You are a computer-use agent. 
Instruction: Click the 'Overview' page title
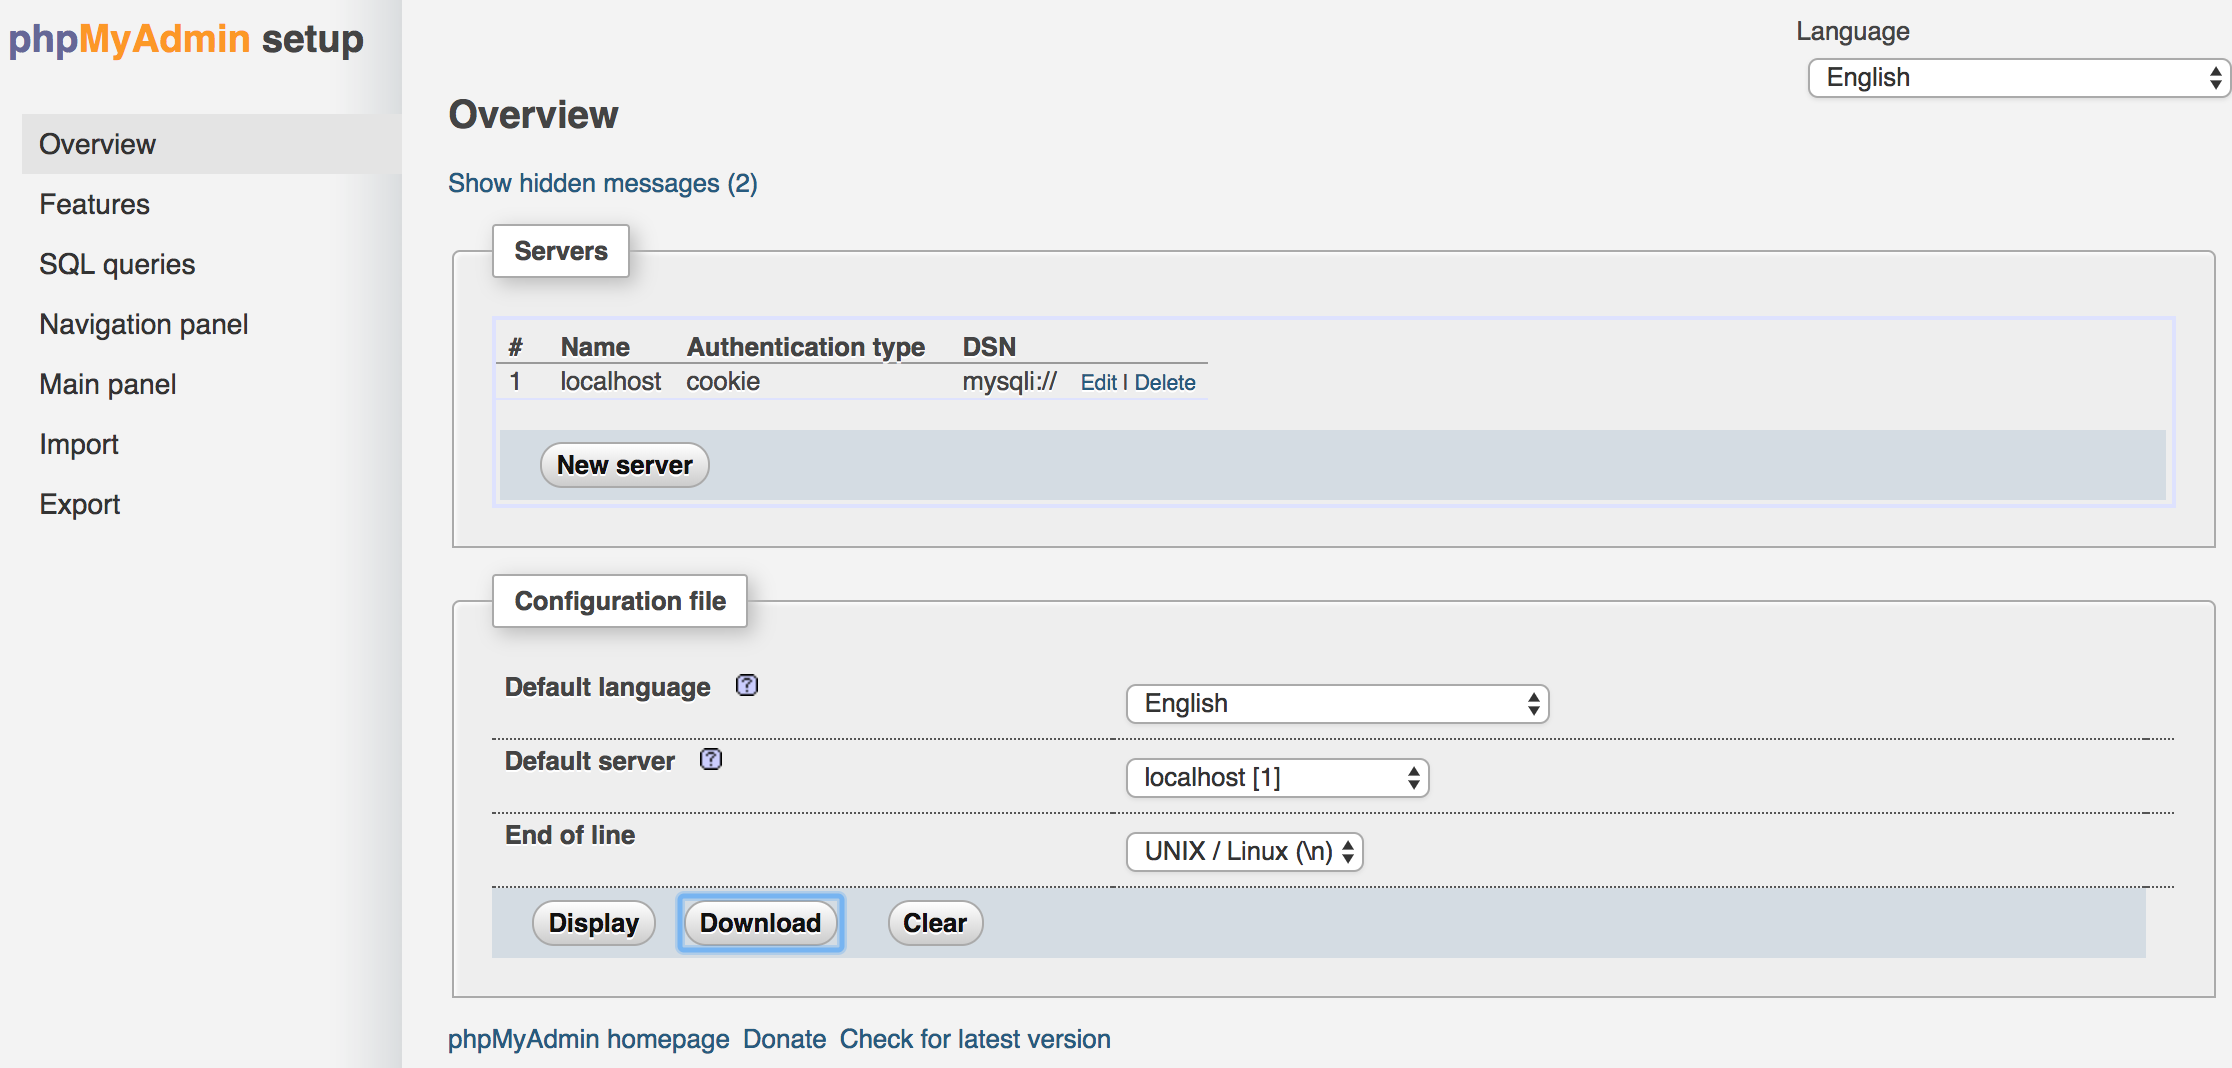pos(533,115)
